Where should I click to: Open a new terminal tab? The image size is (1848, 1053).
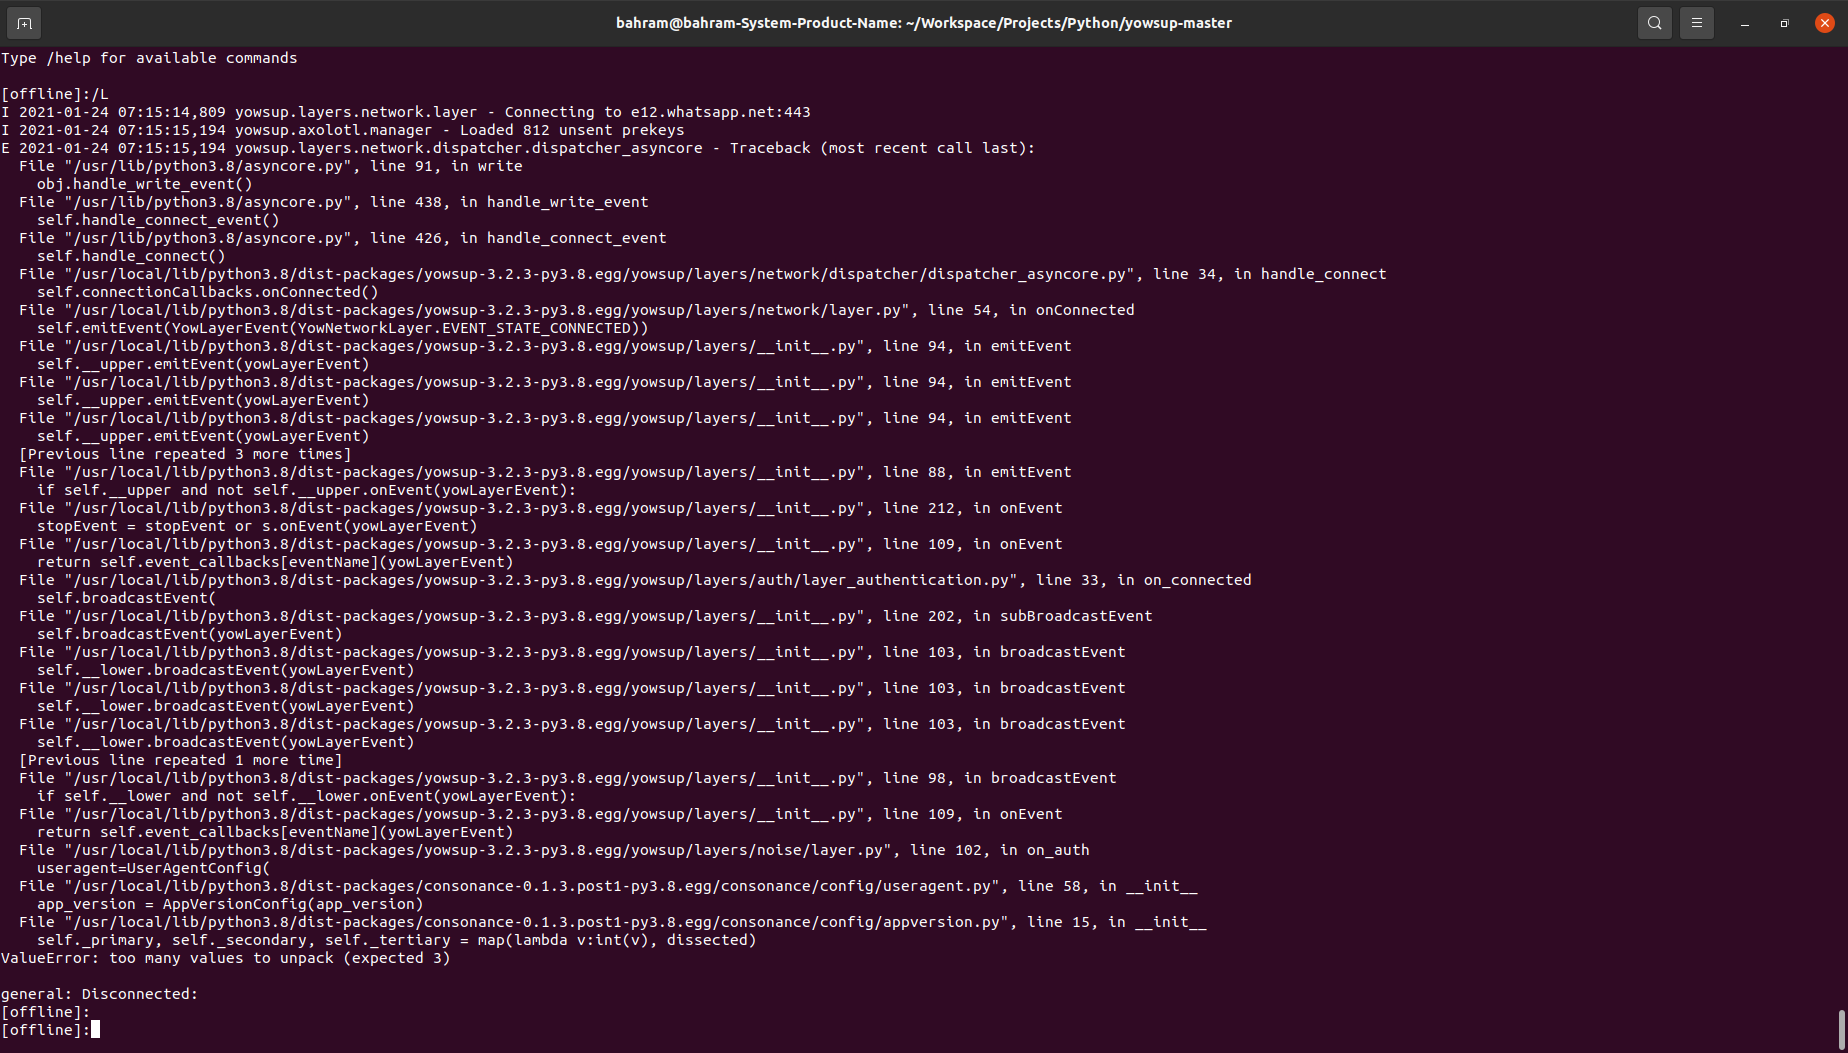pos(24,23)
